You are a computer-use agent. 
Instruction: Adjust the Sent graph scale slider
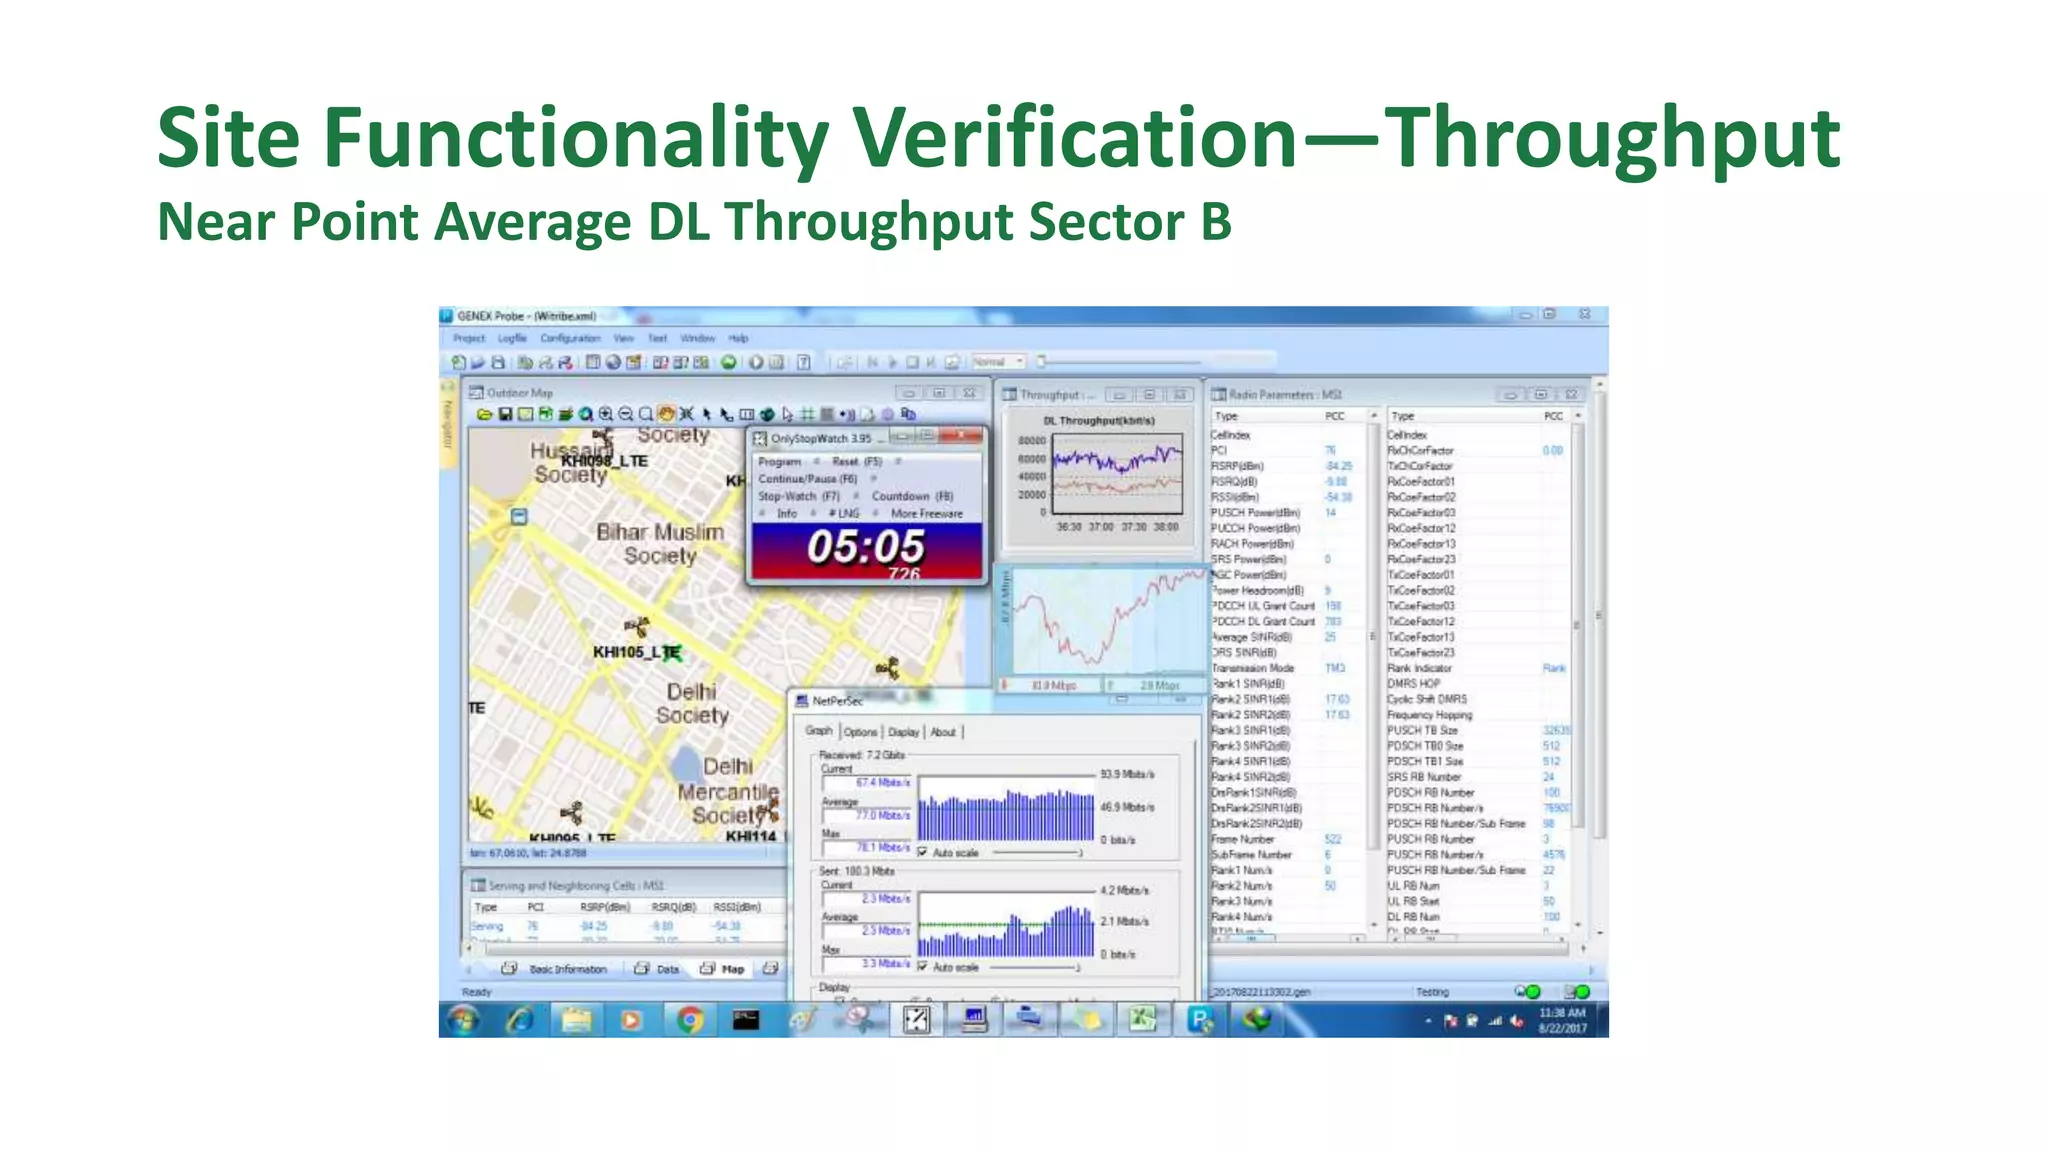[x=1036, y=968]
